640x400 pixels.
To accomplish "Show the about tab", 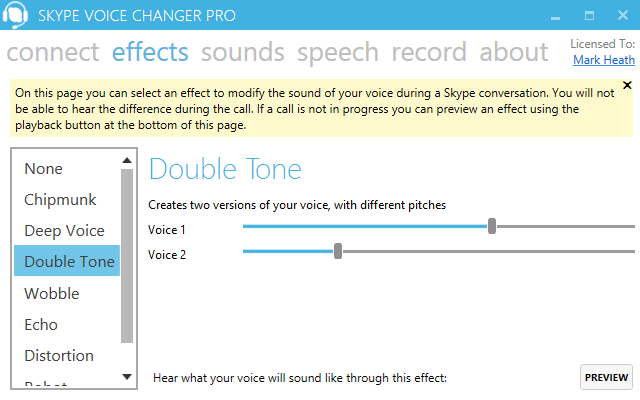I will pyautogui.click(x=514, y=52).
